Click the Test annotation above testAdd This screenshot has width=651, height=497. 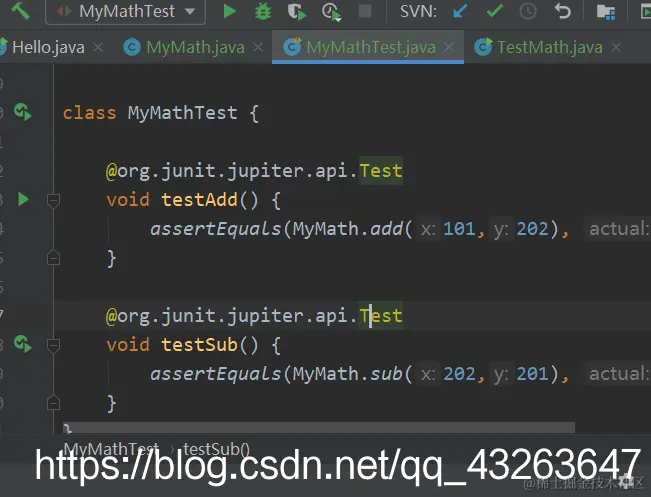pyautogui.click(x=381, y=171)
